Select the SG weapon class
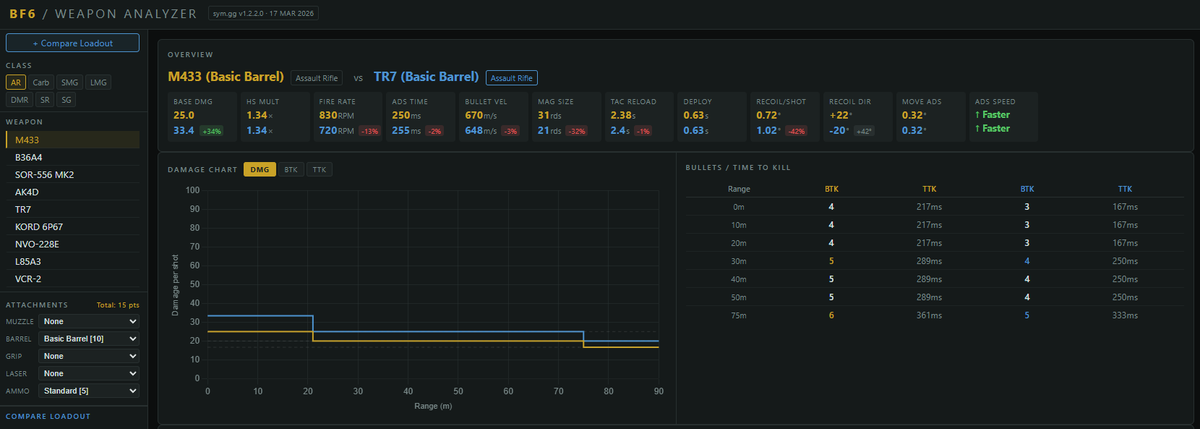Image resolution: width=1200 pixels, height=429 pixels. pyautogui.click(x=68, y=100)
